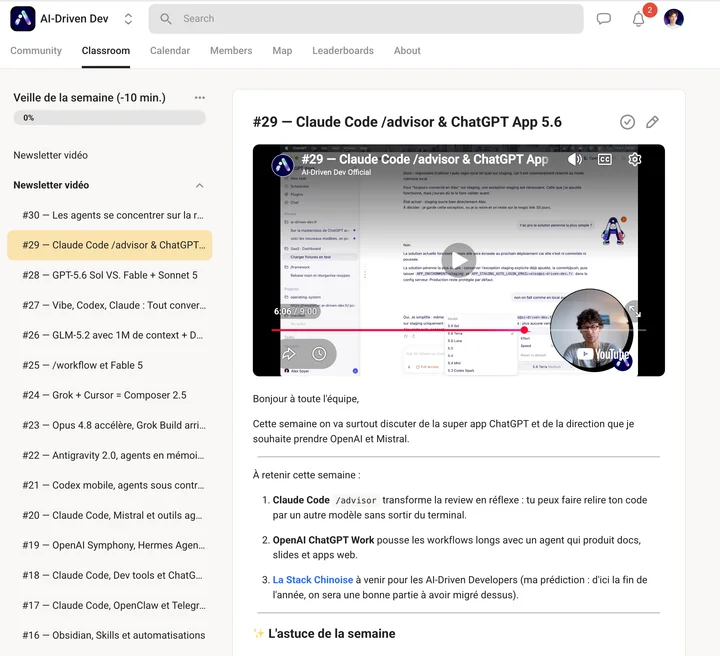Image resolution: width=720 pixels, height=656 pixels.
Task: Open the About tab
Action: pyautogui.click(x=407, y=50)
